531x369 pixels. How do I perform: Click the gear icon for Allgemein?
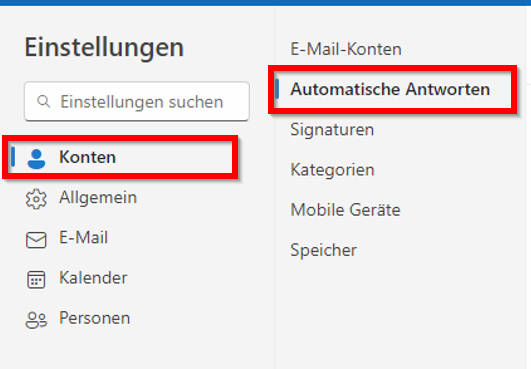tap(36, 199)
